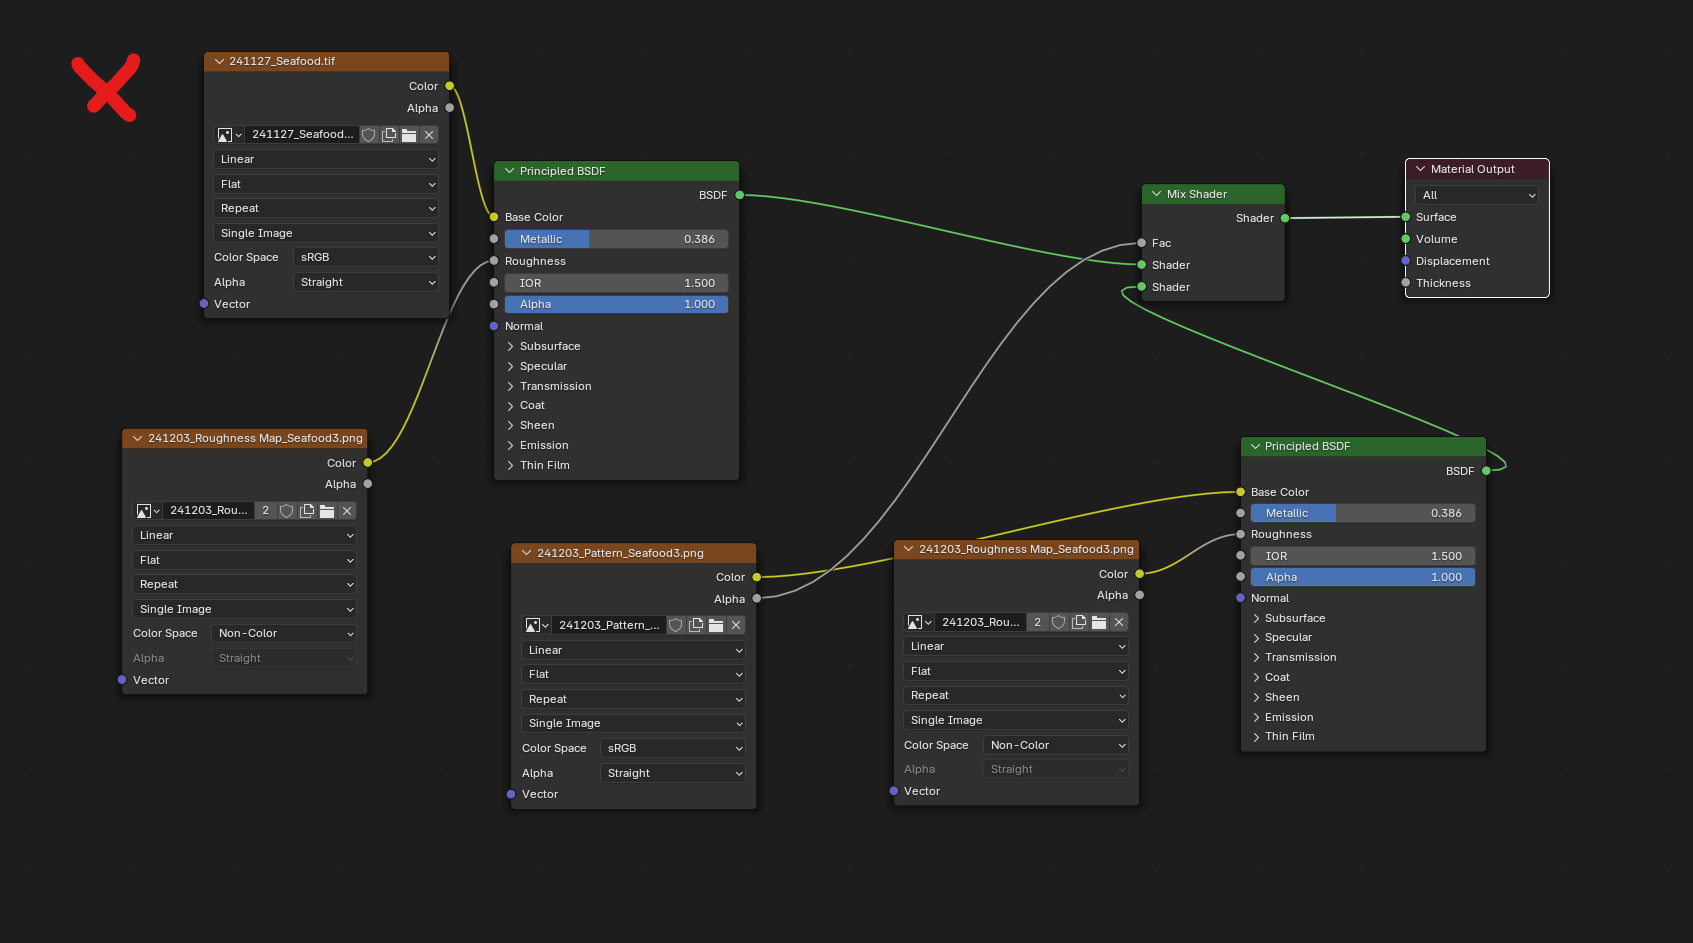Screen dimensions: 1693x943
Task: Click the image name field in the 241127_Seafood.tif node
Action: pyautogui.click(x=301, y=135)
